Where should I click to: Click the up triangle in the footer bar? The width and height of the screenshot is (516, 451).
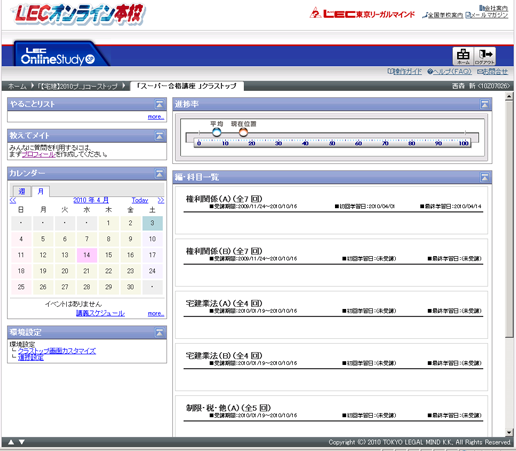tap(11, 442)
